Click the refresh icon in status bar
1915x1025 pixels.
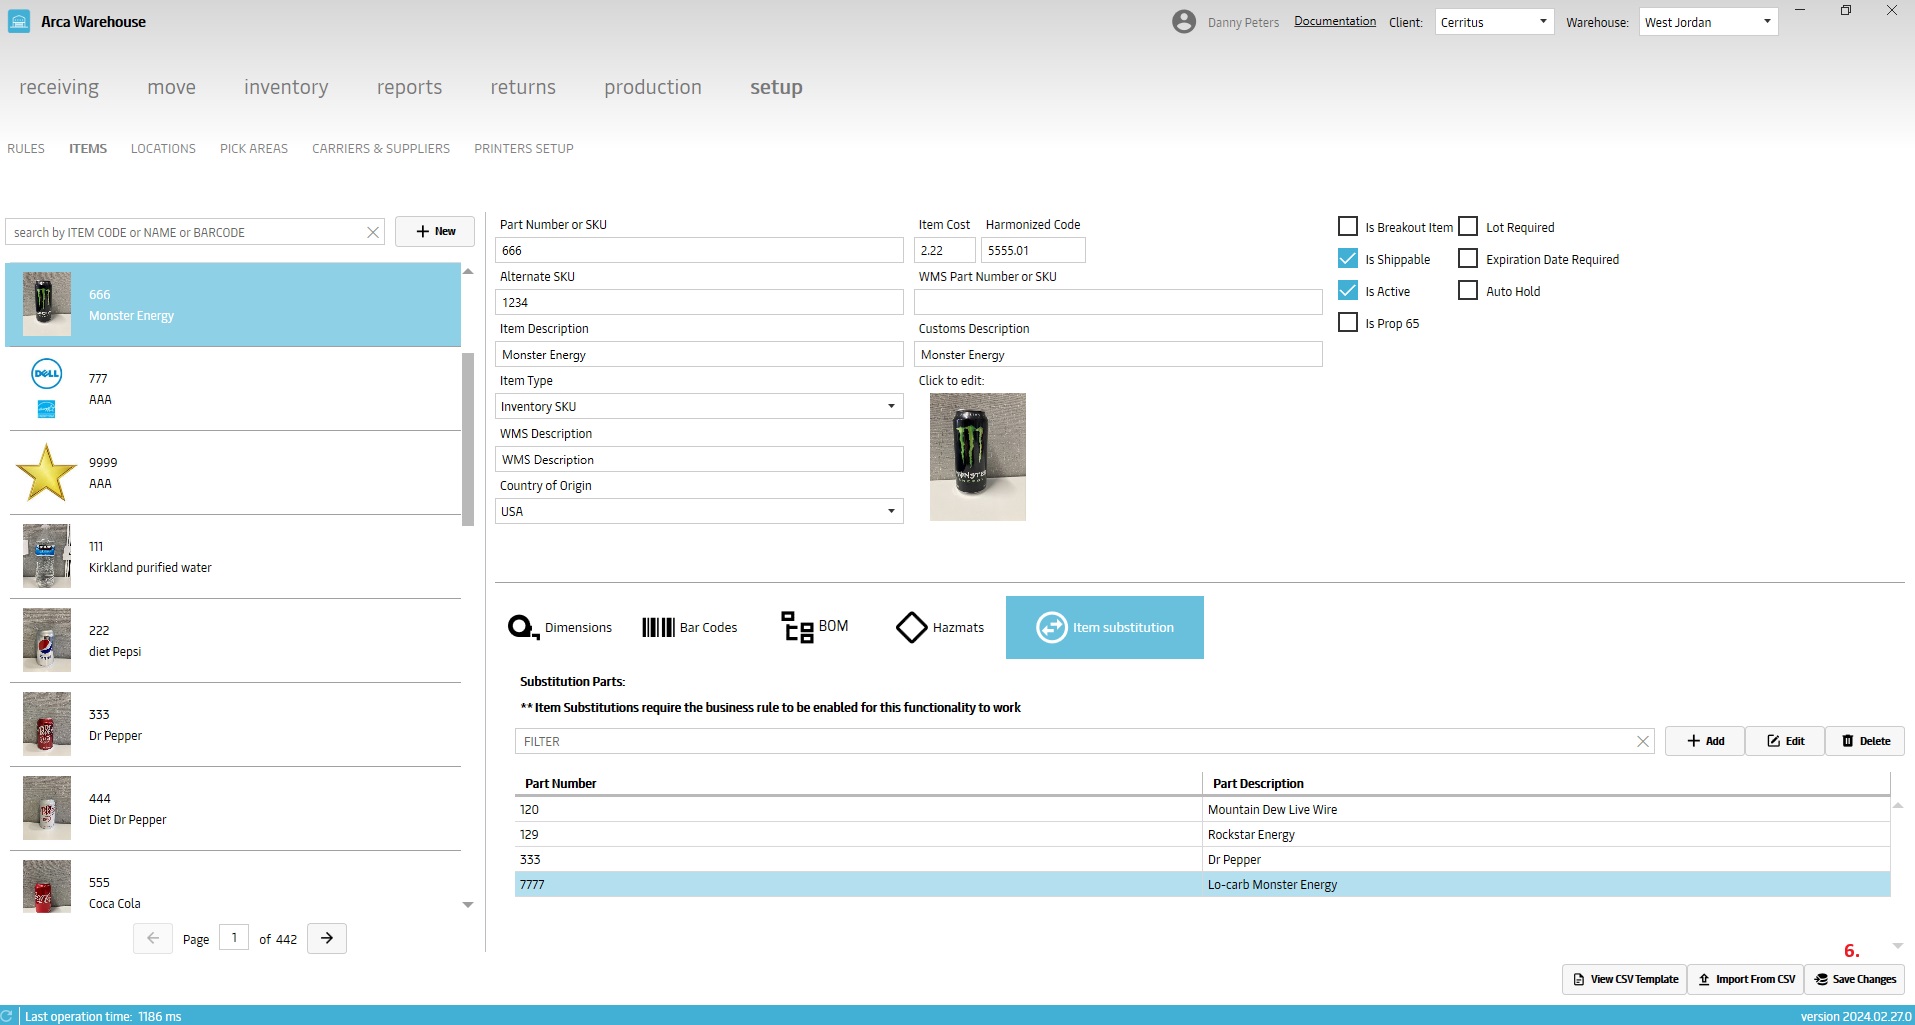[6, 1016]
